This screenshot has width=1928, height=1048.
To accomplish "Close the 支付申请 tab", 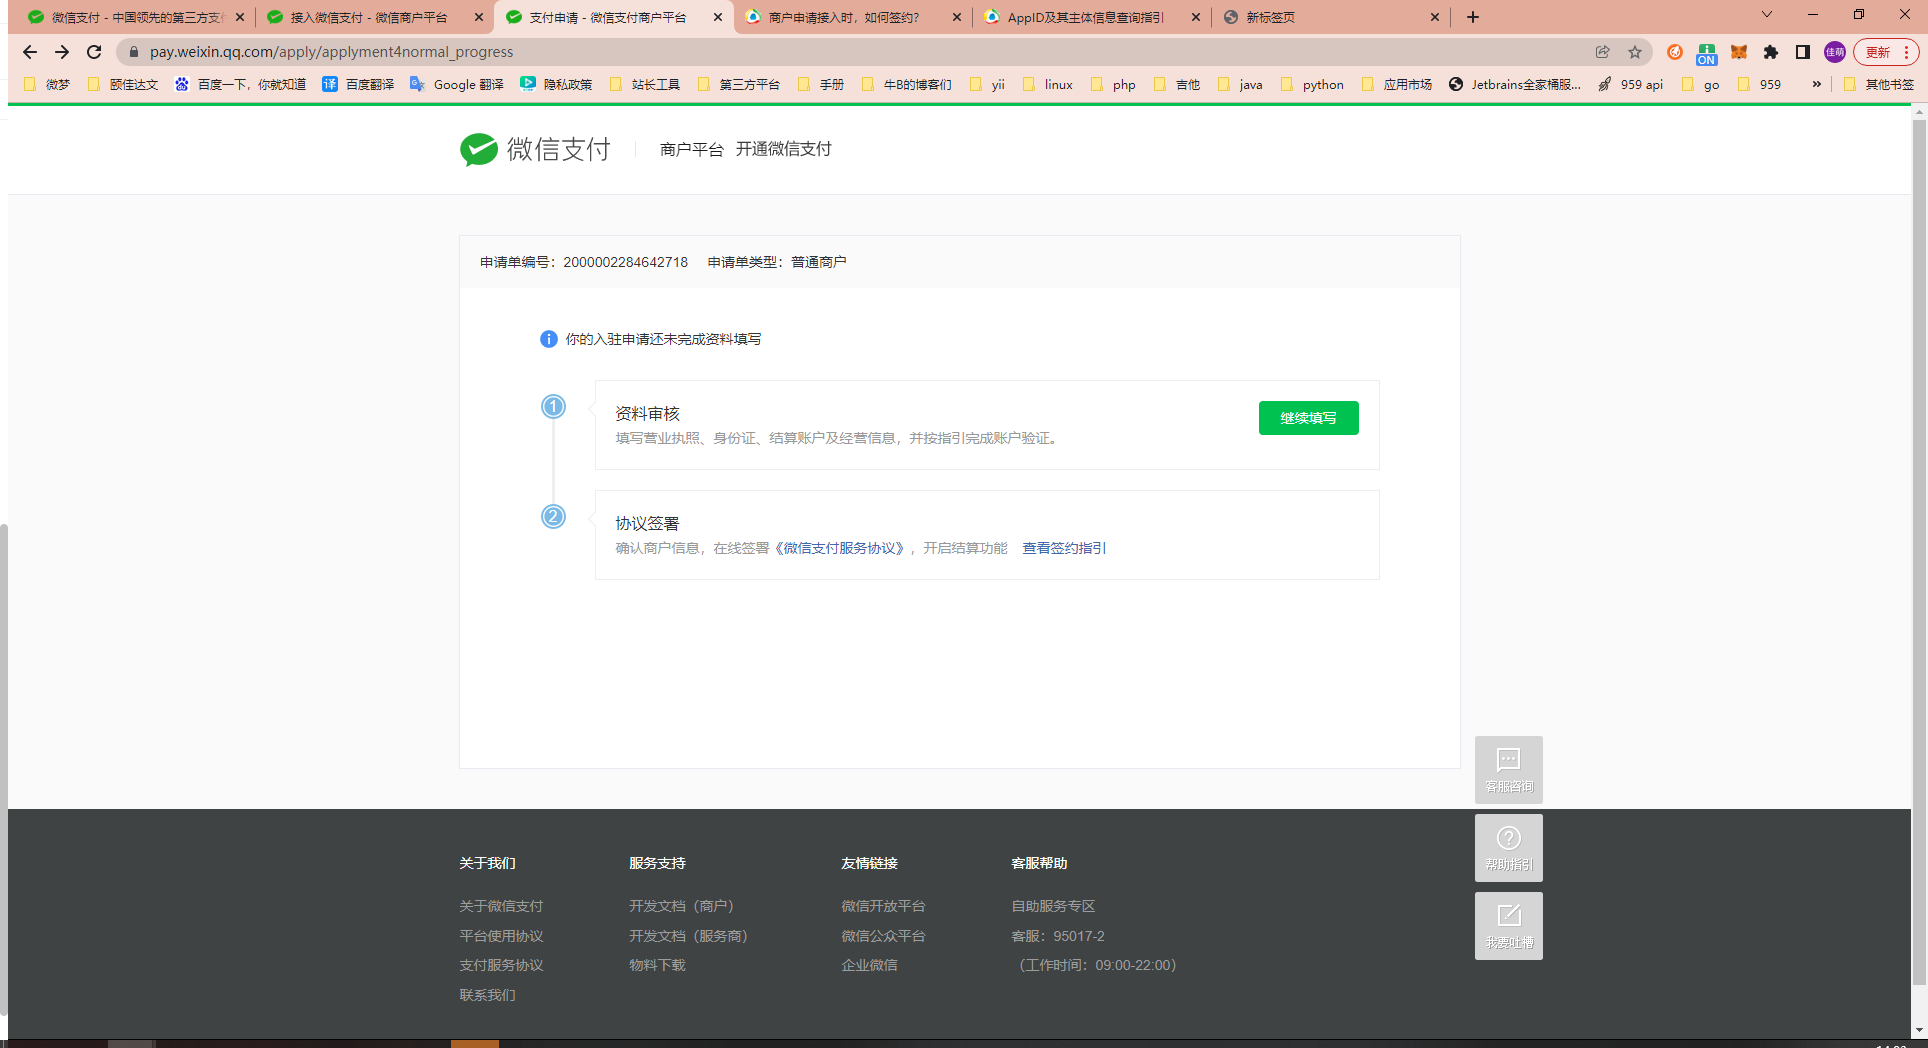I will 718,17.
